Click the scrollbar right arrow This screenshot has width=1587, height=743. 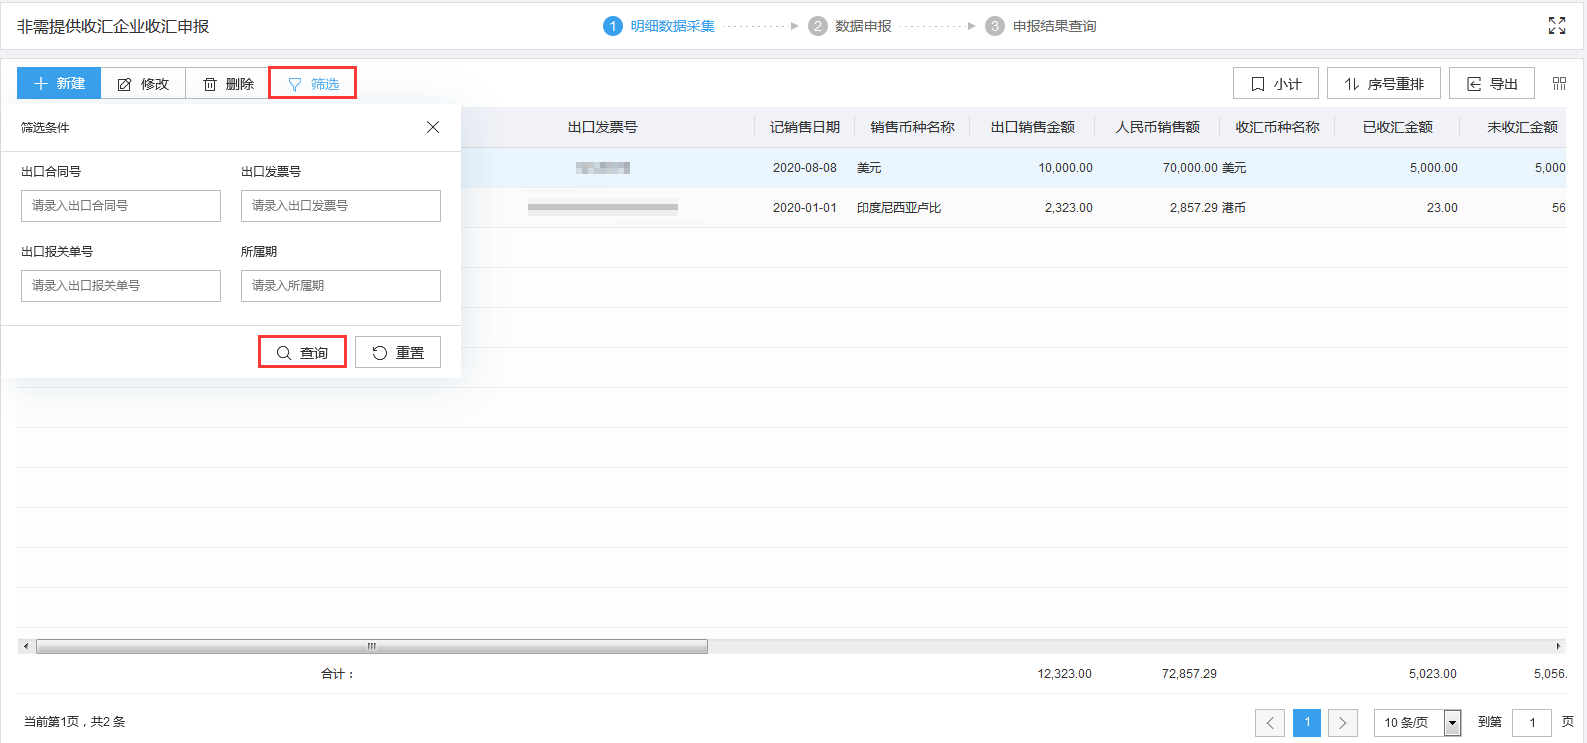pos(1558,646)
